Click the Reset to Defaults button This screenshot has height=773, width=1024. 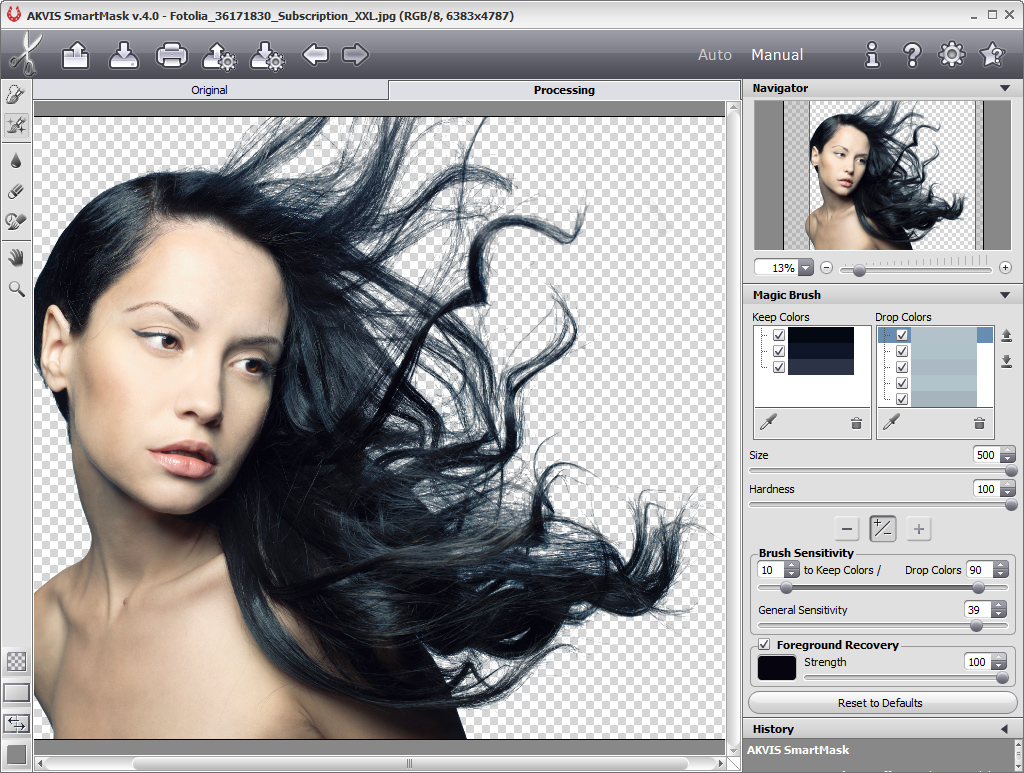(880, 703)
